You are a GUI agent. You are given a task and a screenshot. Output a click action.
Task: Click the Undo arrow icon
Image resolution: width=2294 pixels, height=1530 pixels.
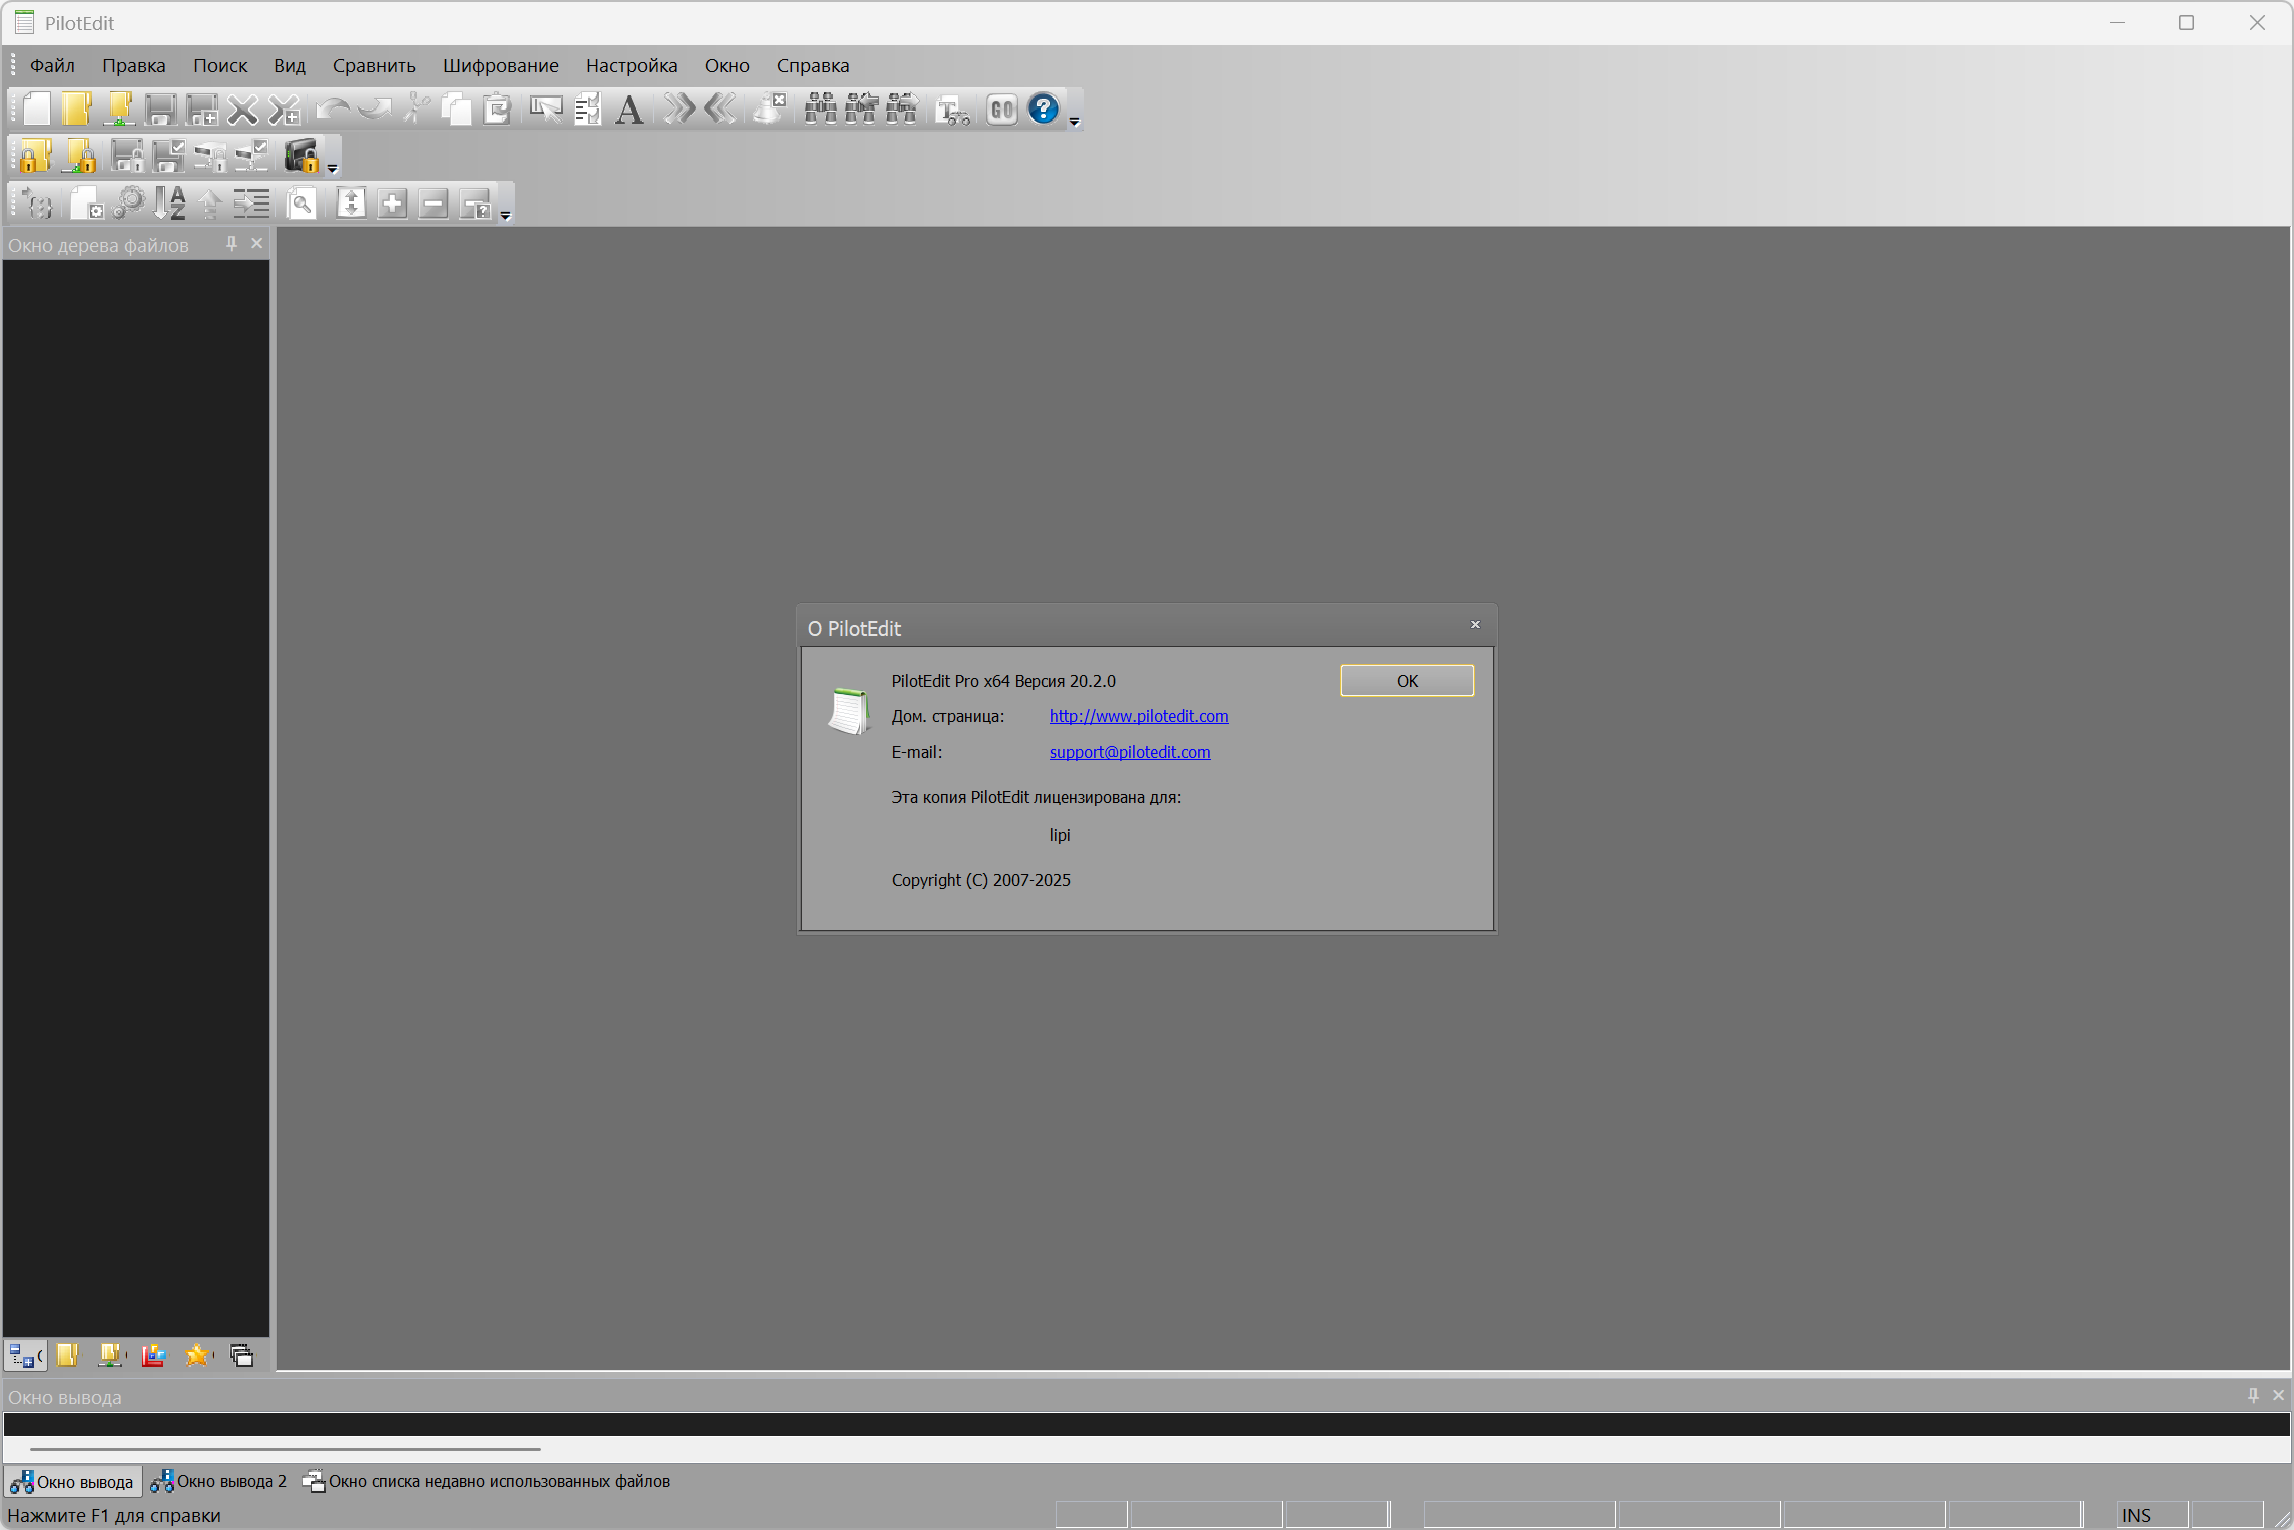(x=332, y=109)
